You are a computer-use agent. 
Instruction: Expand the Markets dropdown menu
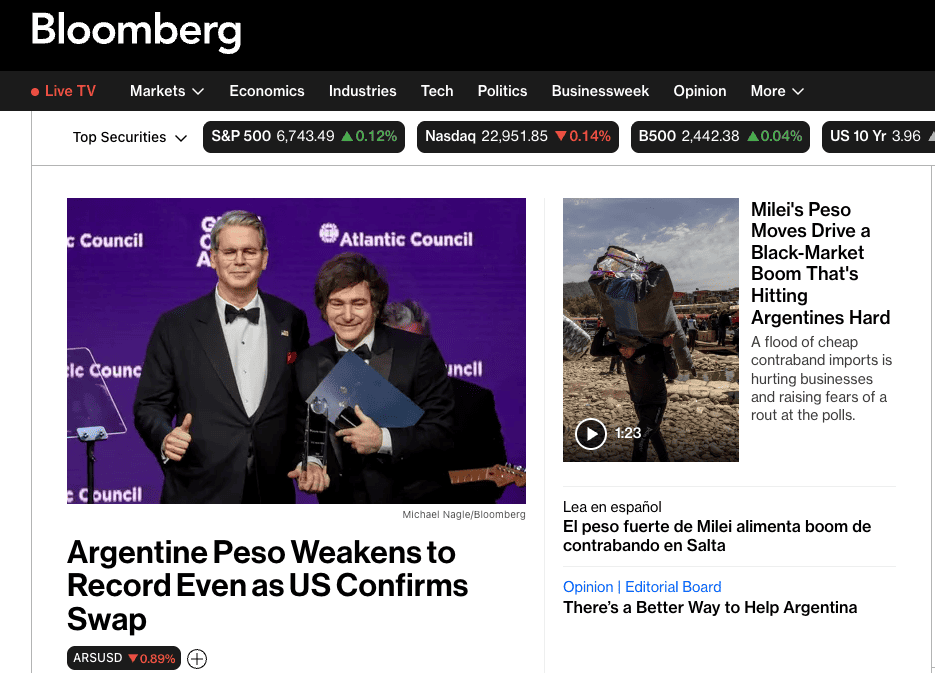coord(167,91)
